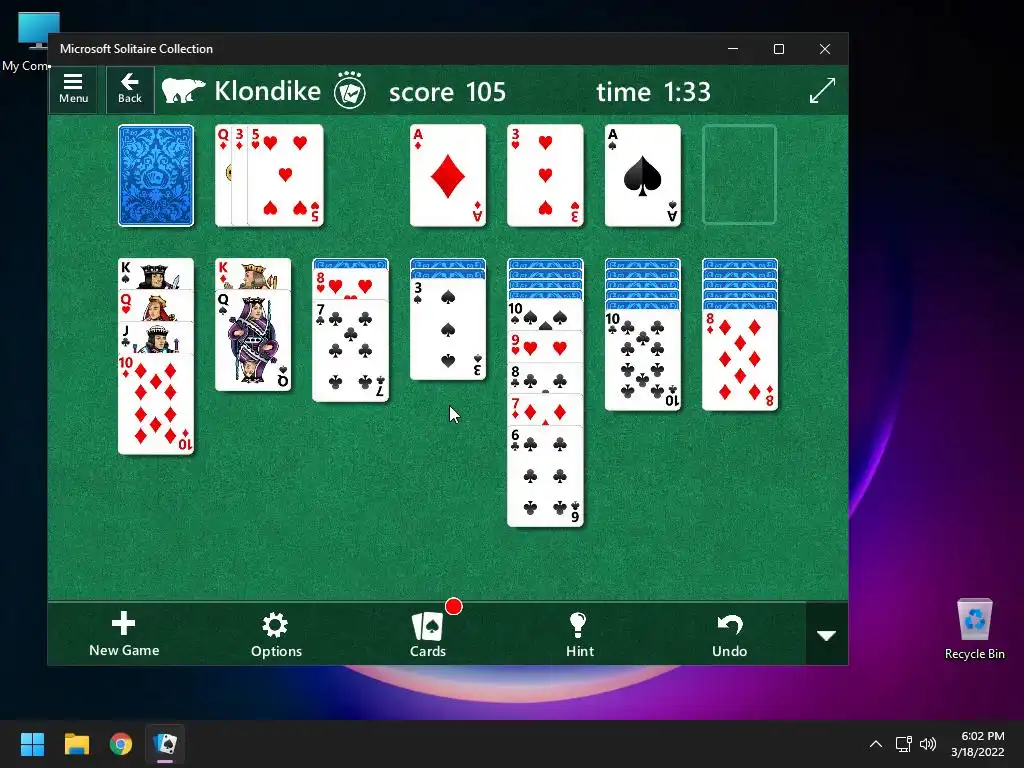
Task: Click the score 105 display
Action: click(447, 92)
